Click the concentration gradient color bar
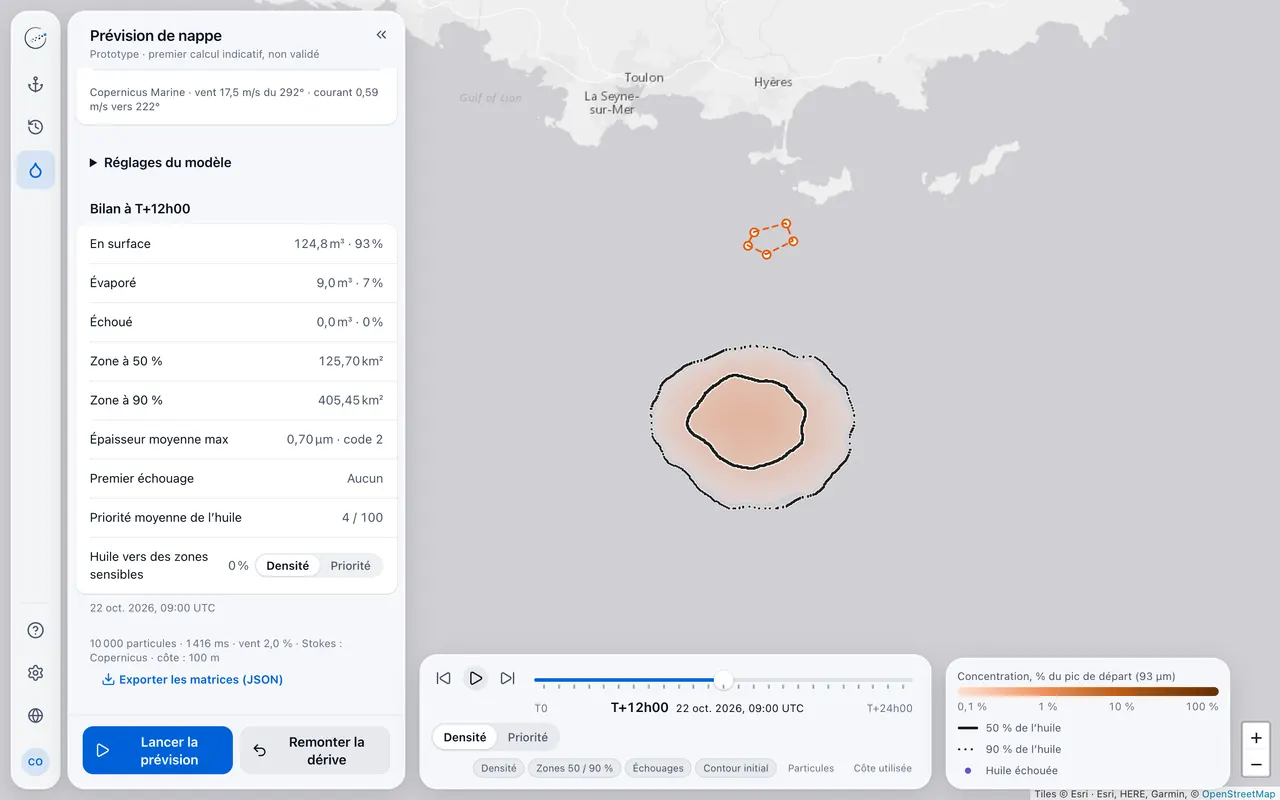This screenshot has height=800, width=1280. coord(1088,691)
